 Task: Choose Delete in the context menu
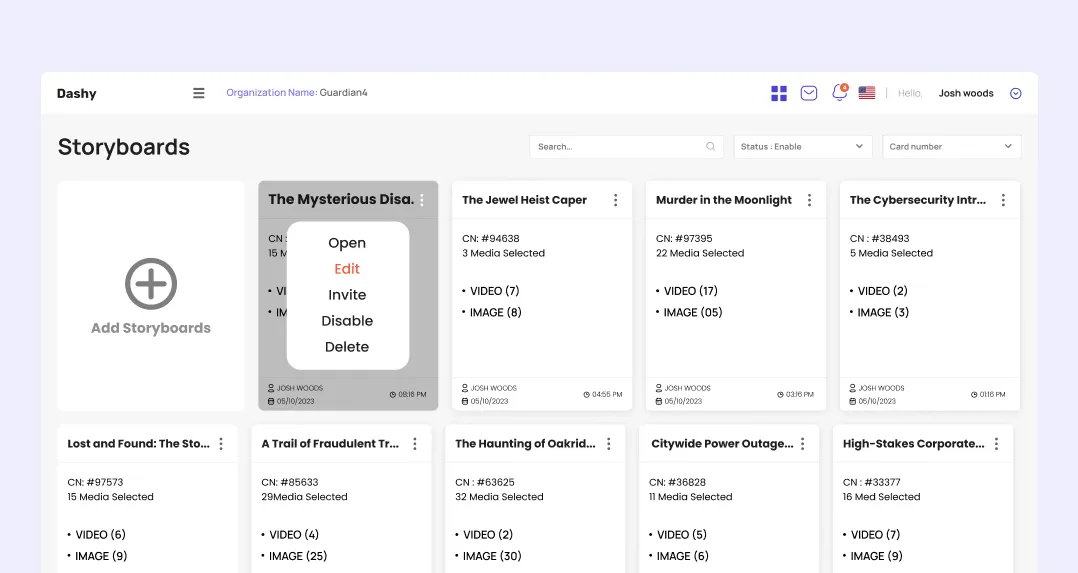point(347,347)
